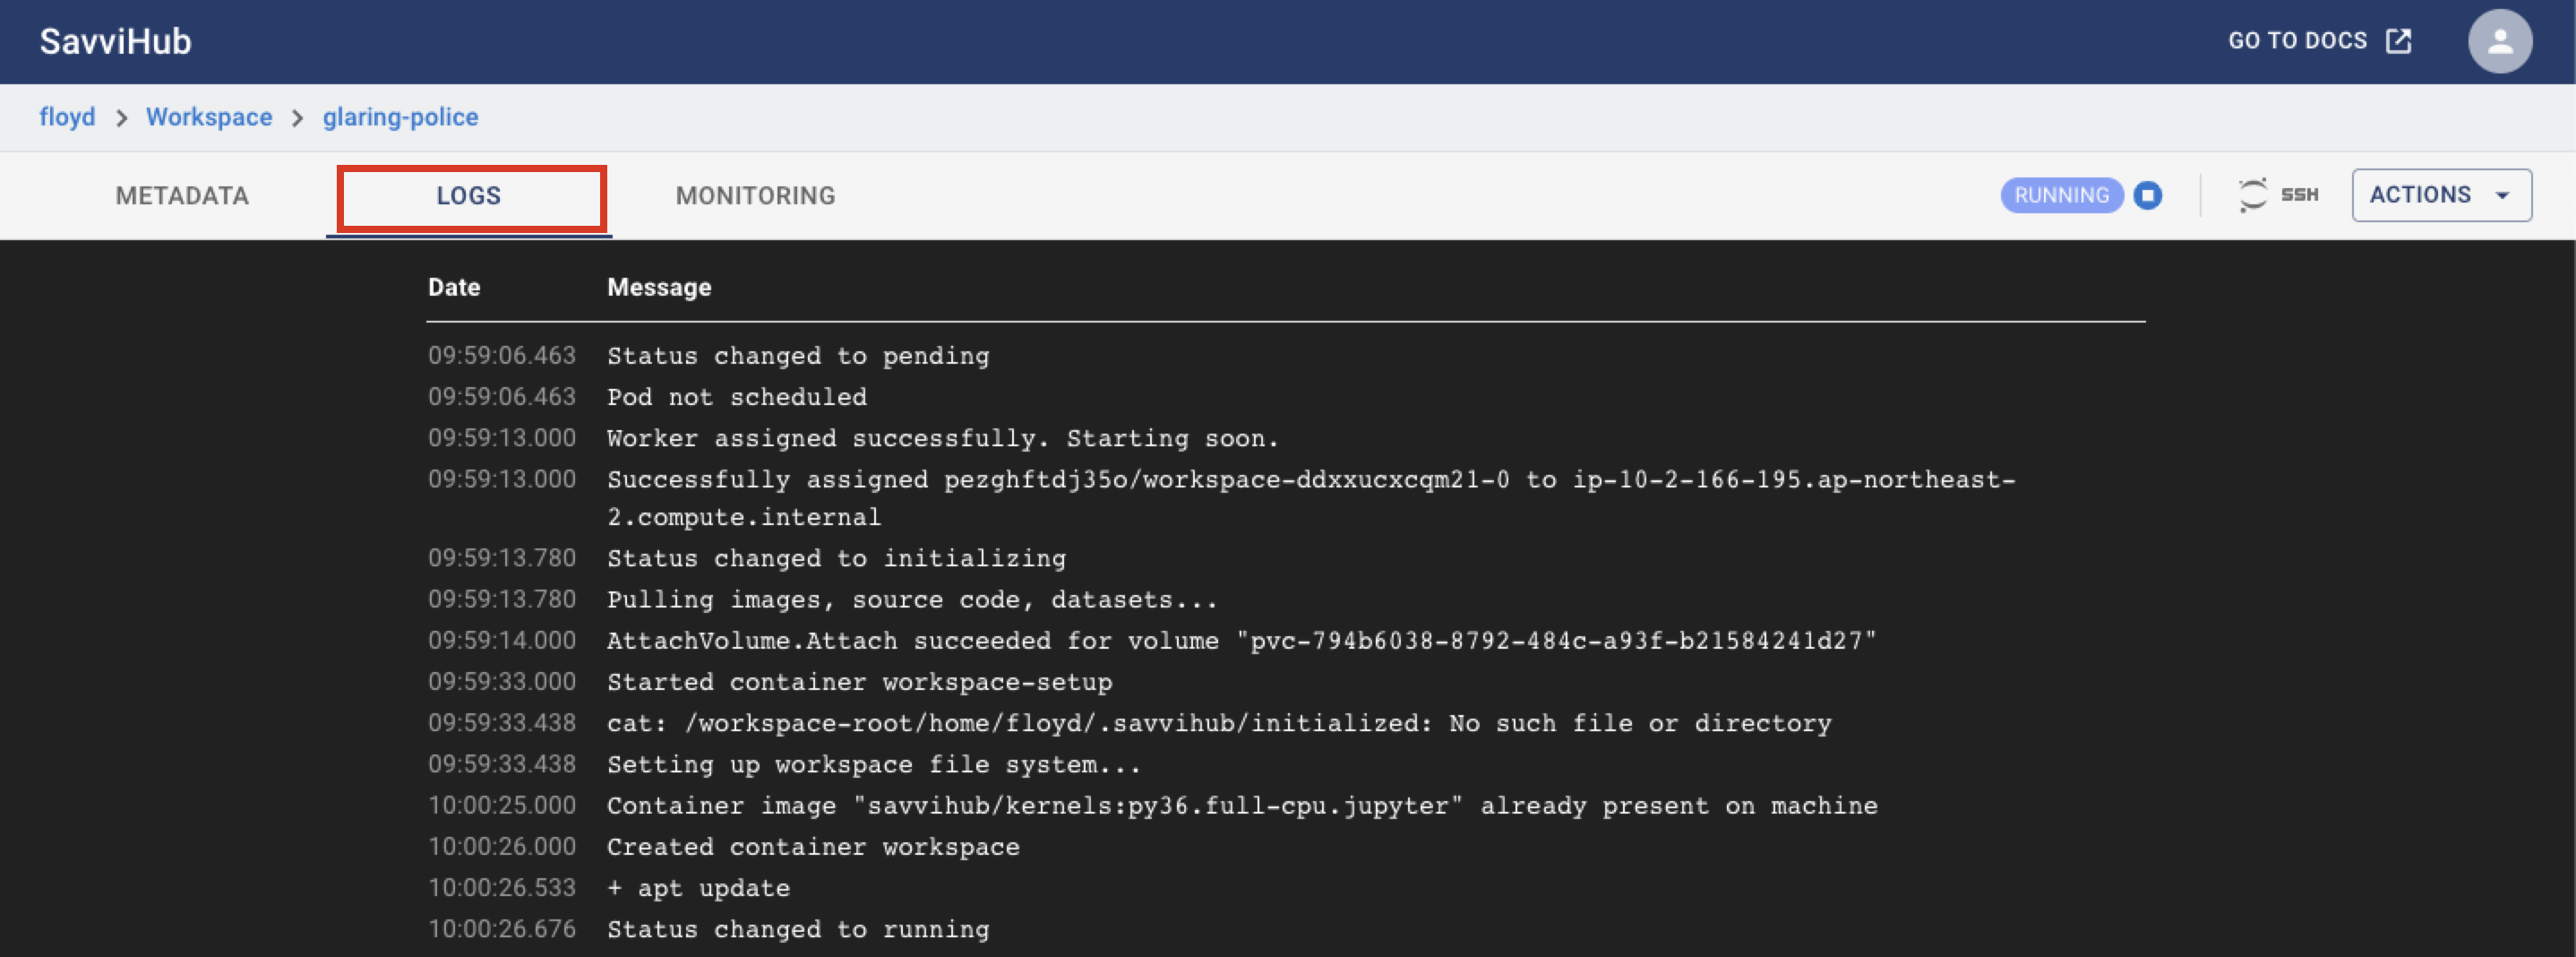Stop the running workspace via stop icon

click(x=2148, y=195)
